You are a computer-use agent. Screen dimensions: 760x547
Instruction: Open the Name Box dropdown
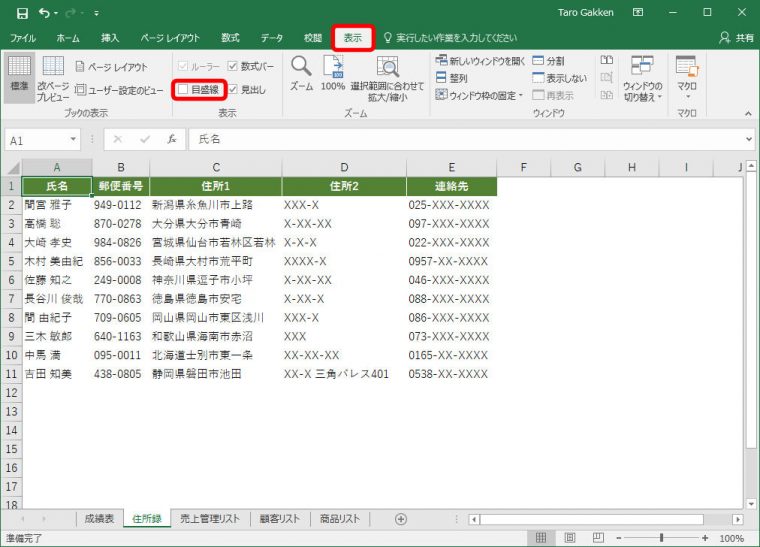(x=73, y=140)
